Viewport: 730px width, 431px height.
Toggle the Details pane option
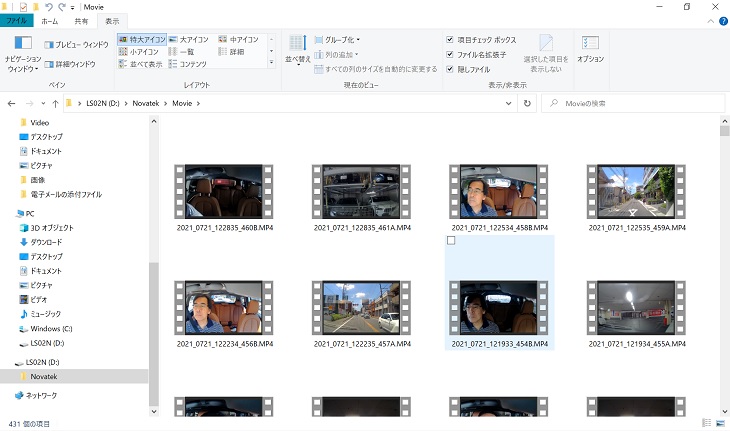(x=70, y=64)
